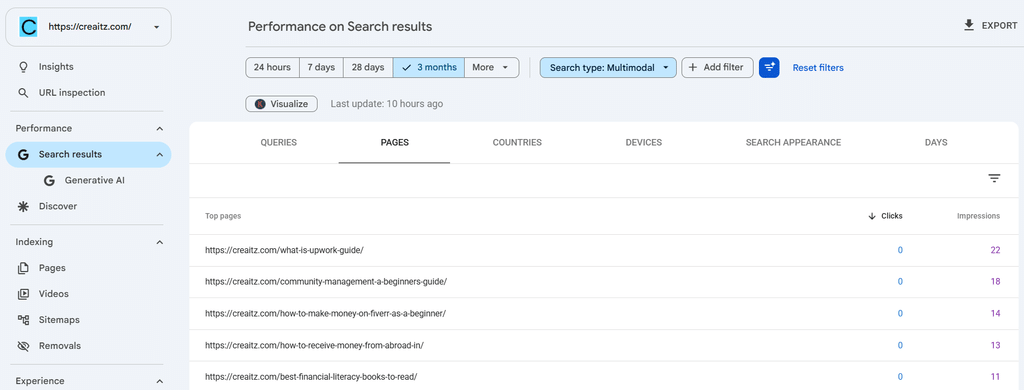Click the blue AI filter sparkle icon
The height and width of the screenshot is (390, 1024).
pyautogui.click(x=769, y=67)
